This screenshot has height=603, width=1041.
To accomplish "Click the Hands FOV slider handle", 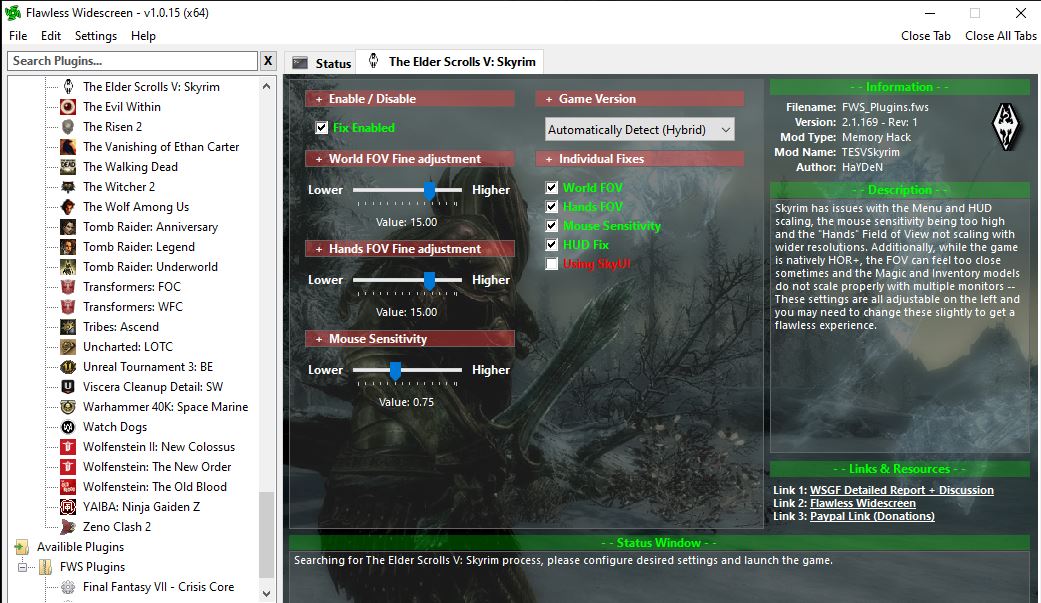I will pyautogui.click(x=429, y=281).
